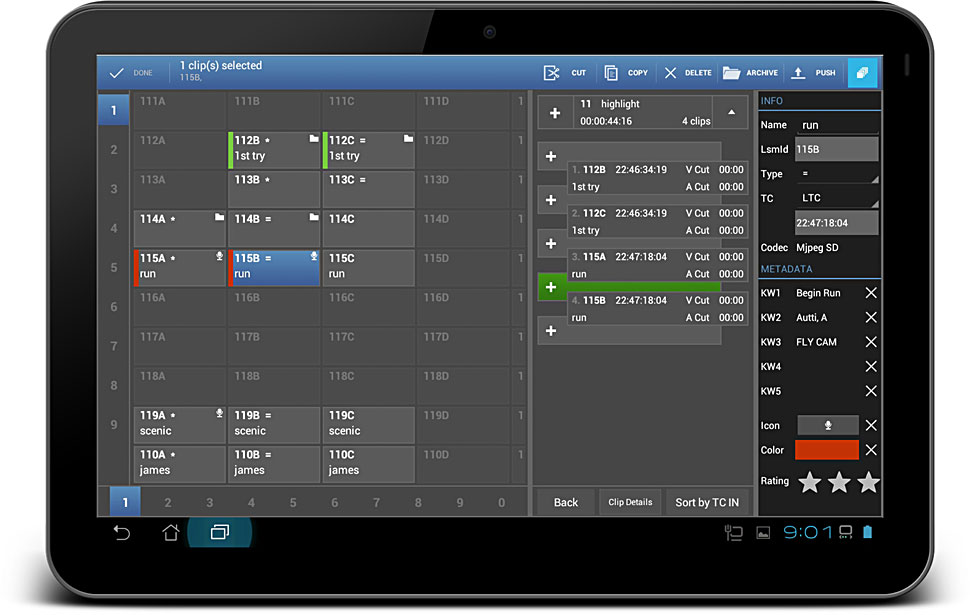
Task: Click the Sort by TC IN button
Action: pos(707,502)
